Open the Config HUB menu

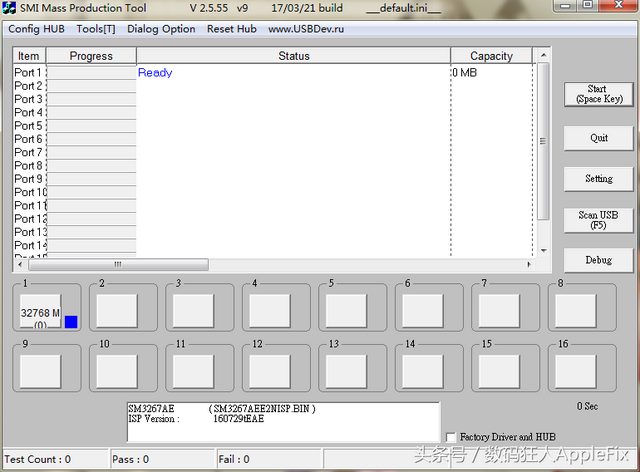[x=36, y=29]
